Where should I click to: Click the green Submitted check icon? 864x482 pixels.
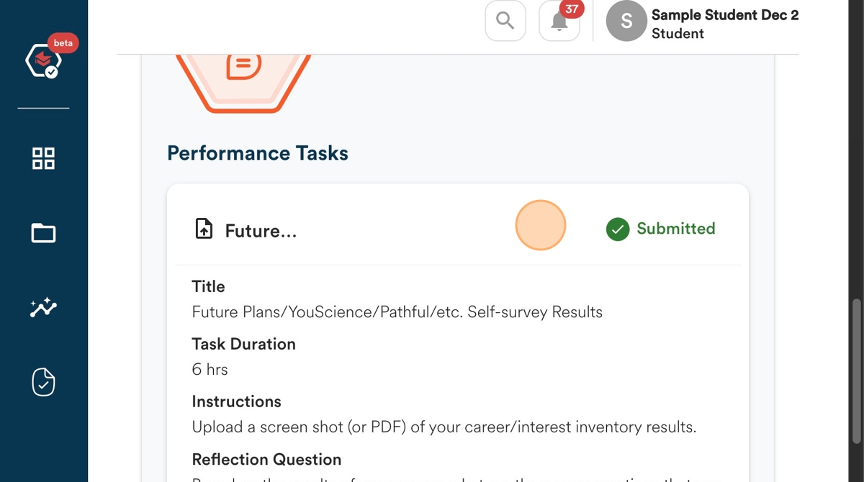[618, 229]
